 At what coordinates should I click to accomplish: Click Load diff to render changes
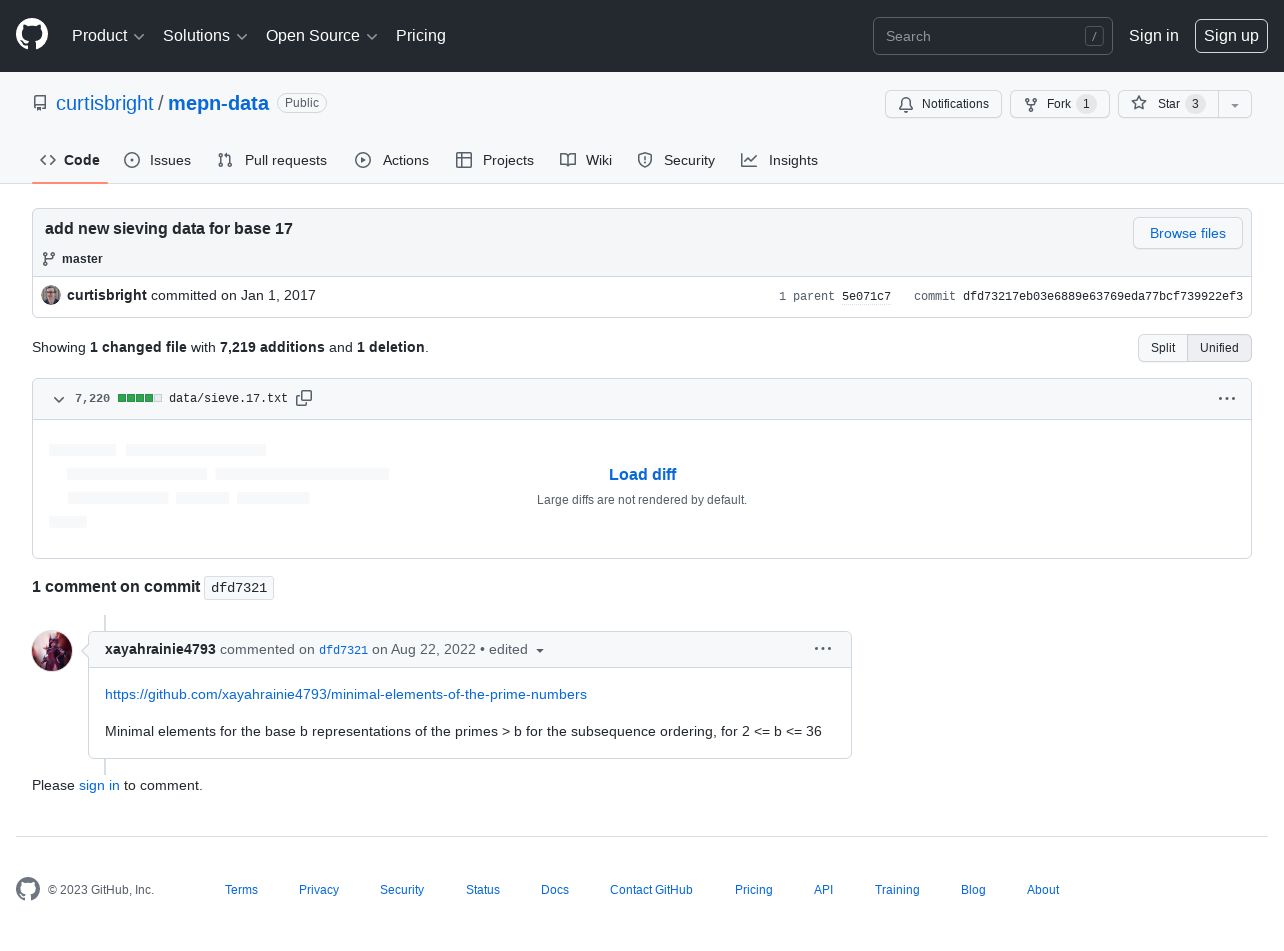point(643,474)
